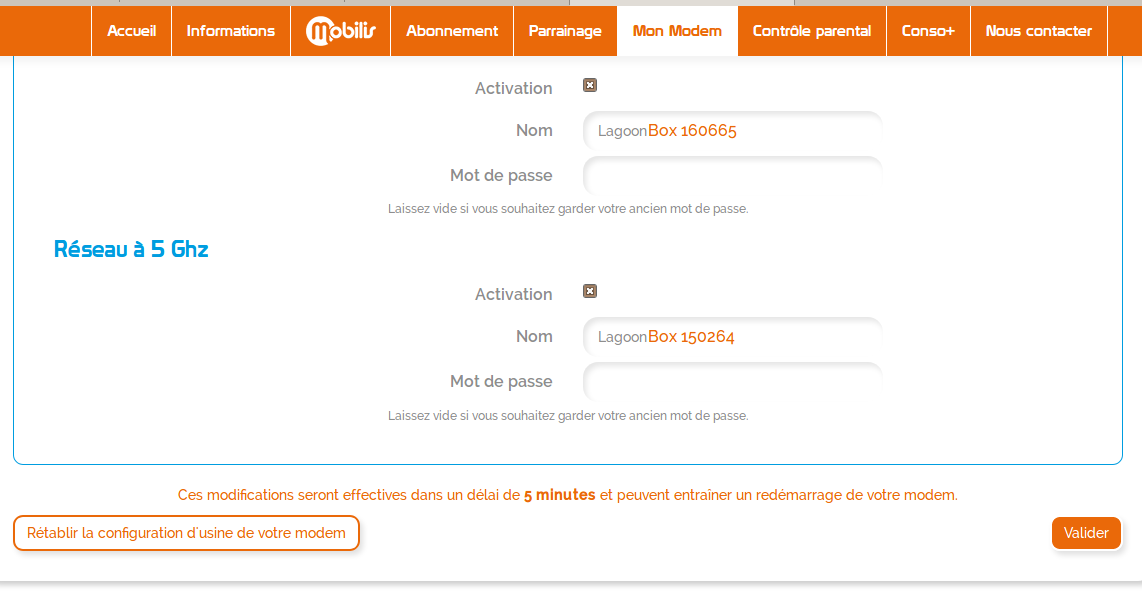Image resolution: width=1142 pixels, height=591 pixels.
Task: Click the Activation label under Réseau à 5 Ghz
Action: tap(513, 294)
